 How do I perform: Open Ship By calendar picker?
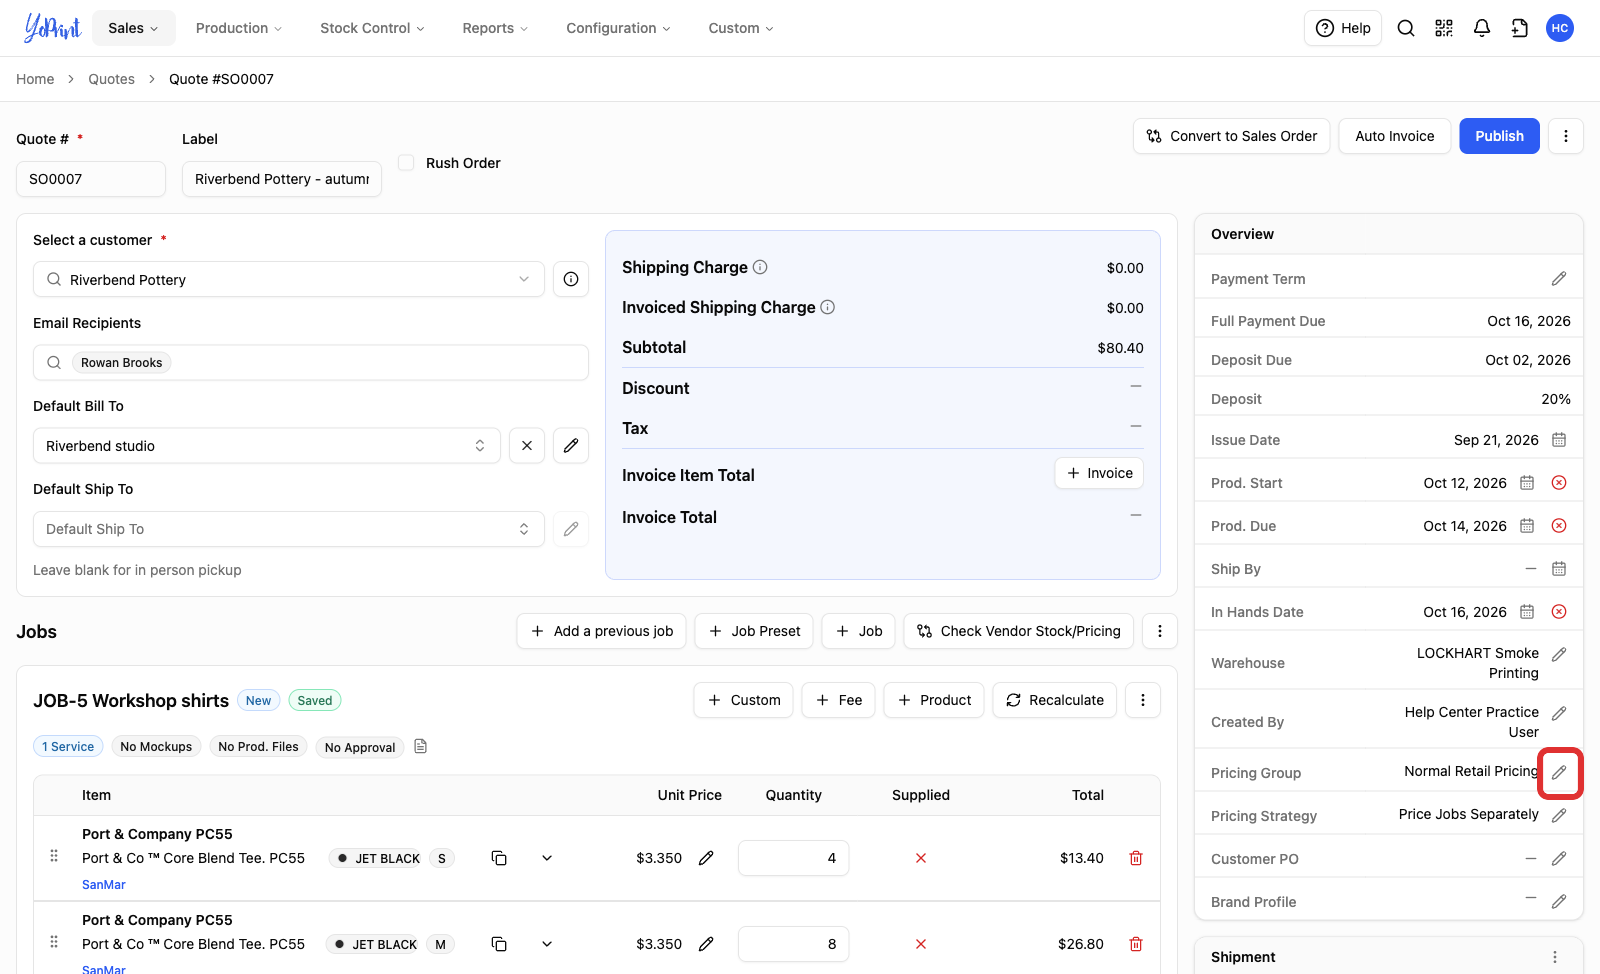(x=1559, y=569)
